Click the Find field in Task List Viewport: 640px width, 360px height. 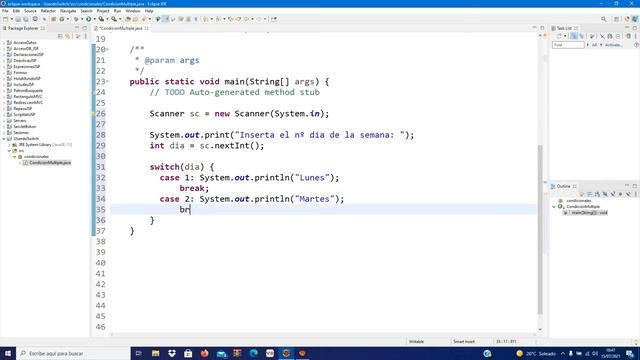pos(568,45)
